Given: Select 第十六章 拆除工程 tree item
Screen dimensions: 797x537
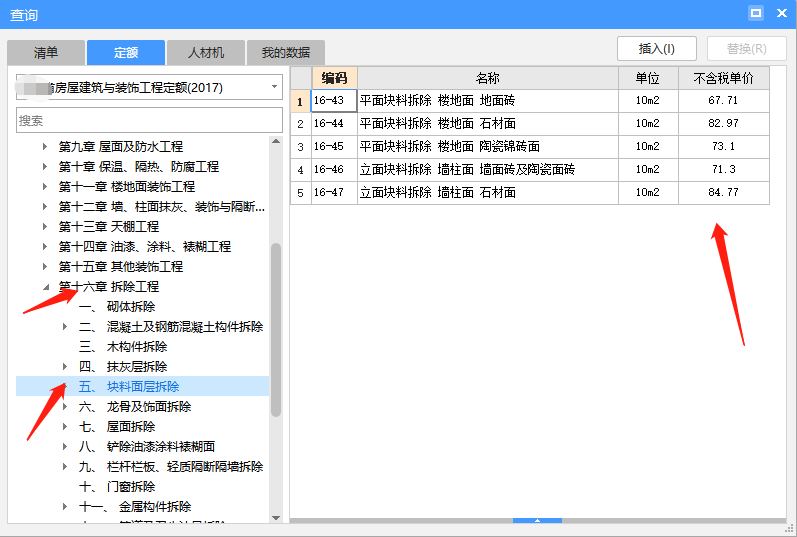Looking at the screenshot, I should [x=109, y=287].
